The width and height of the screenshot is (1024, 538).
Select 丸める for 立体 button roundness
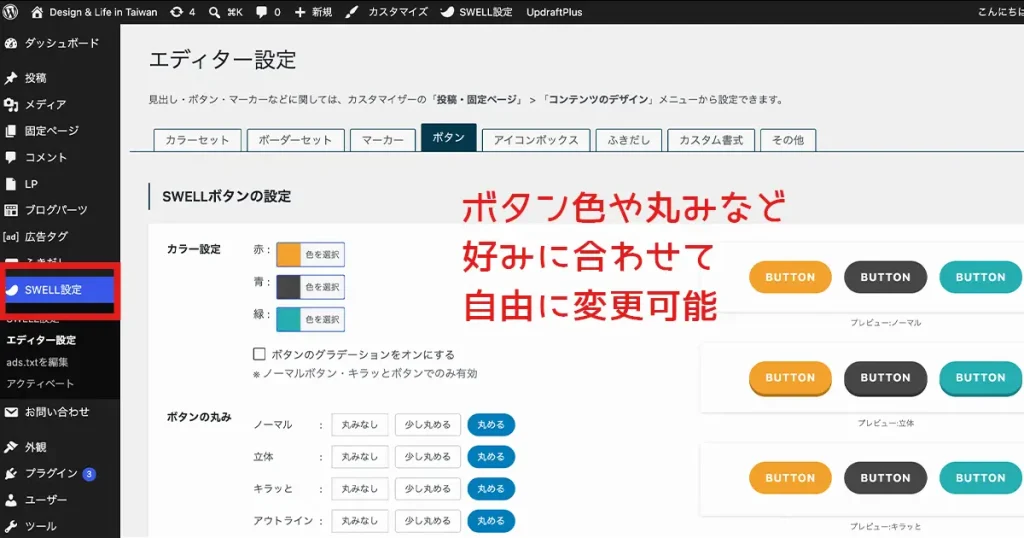491,456
